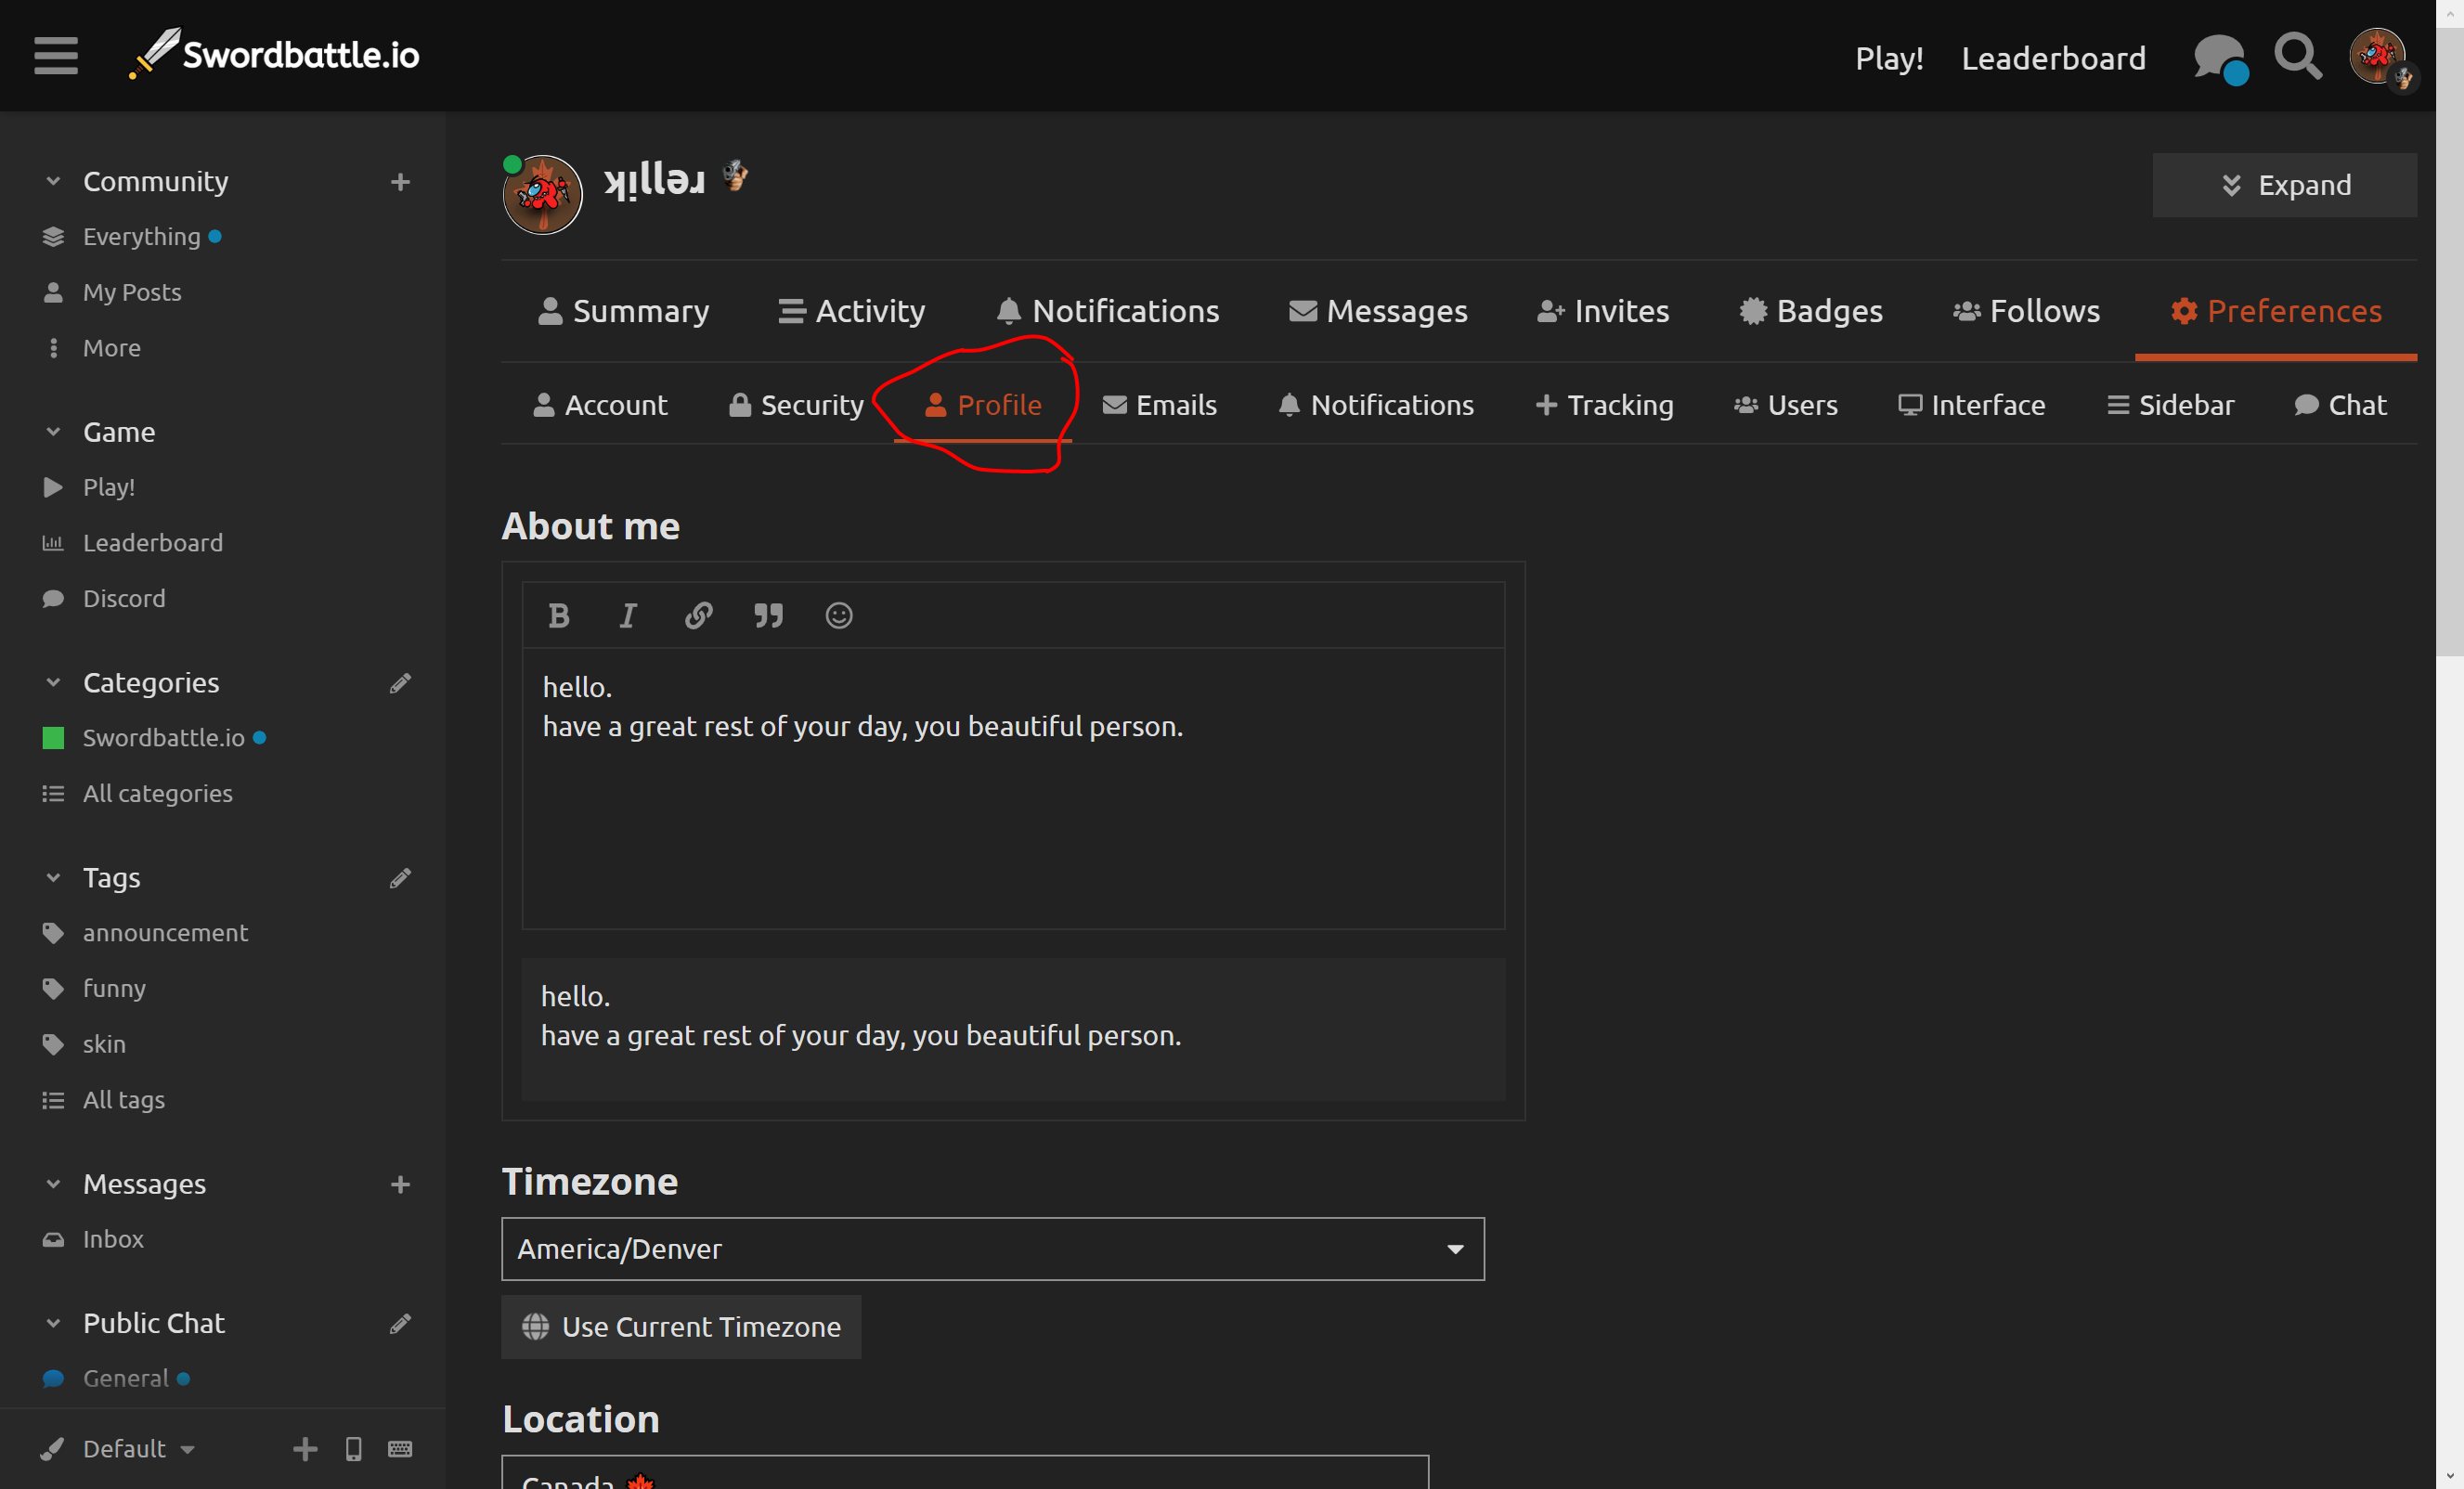Collapse the Messages sidebar section
The width and height of the screenshot is (2464, 1489).
tap(53, 1184)
